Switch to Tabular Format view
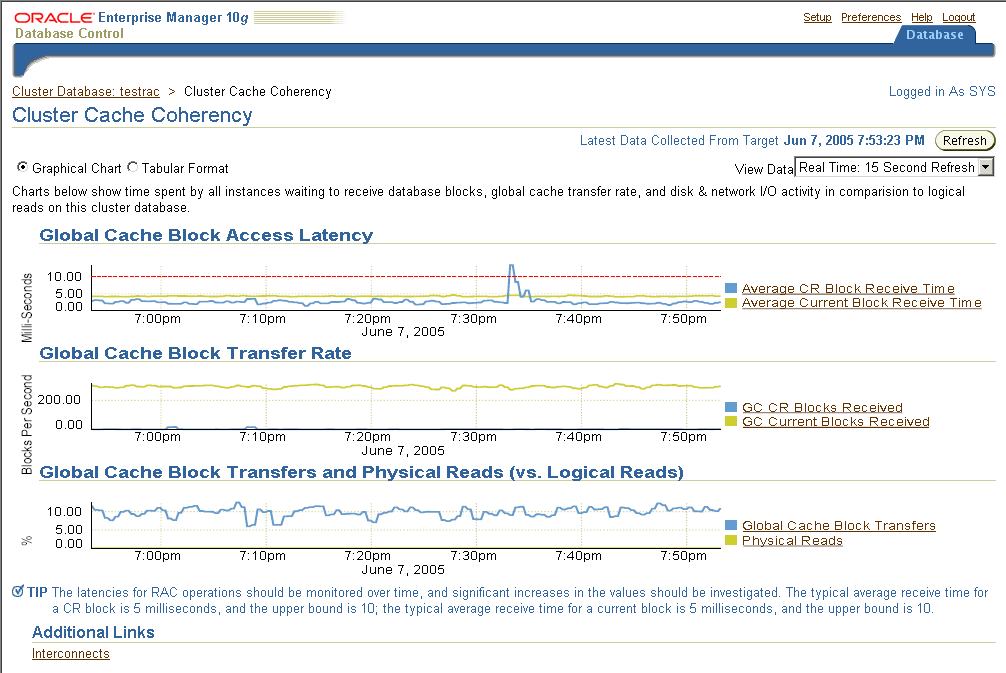The height and width of the screenshot is (673, 1006). [x=132, y=167]
